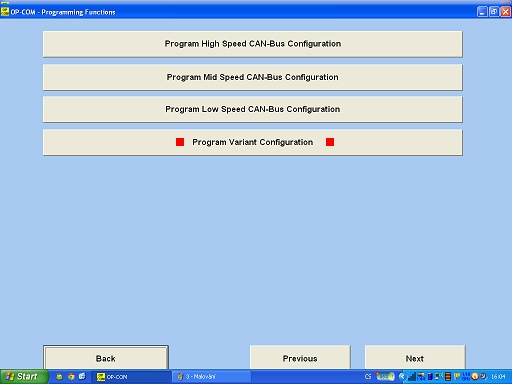This screenshot has height=384, width=512.
Task: Select Program Variant Configuration
Action: click(253, 142)
